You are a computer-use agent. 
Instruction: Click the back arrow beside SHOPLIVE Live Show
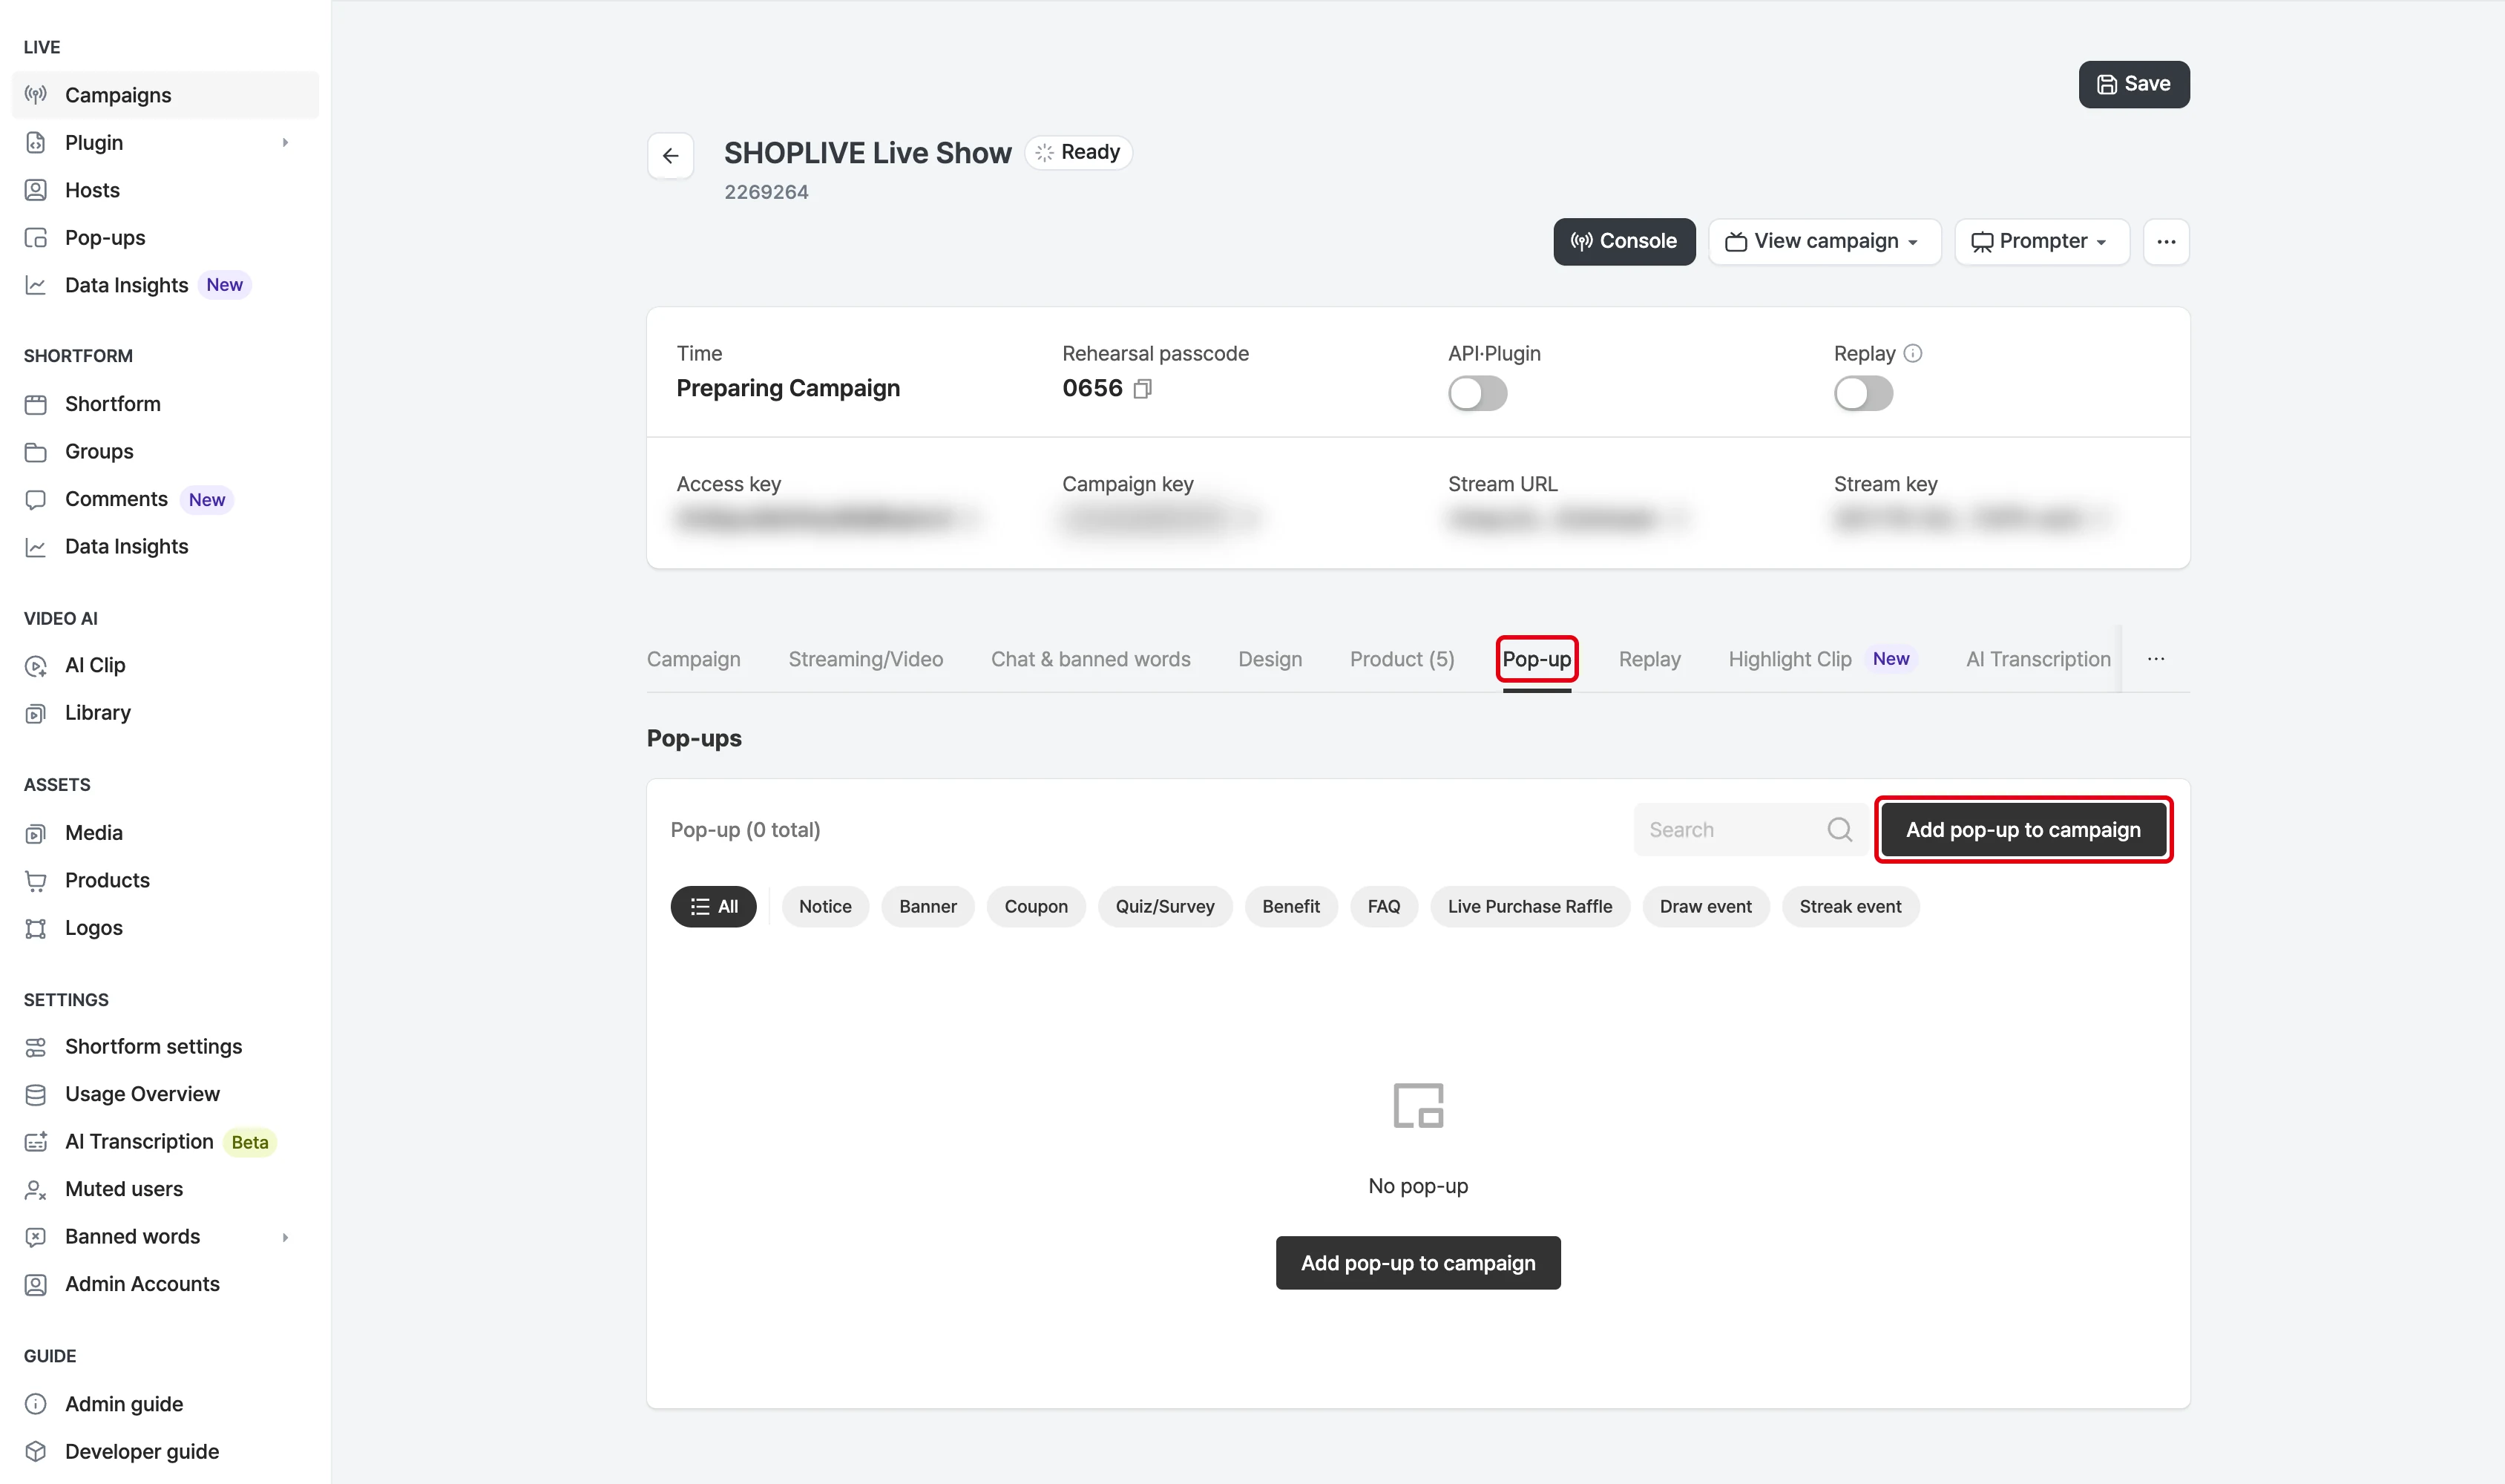(x=670, y=156)
